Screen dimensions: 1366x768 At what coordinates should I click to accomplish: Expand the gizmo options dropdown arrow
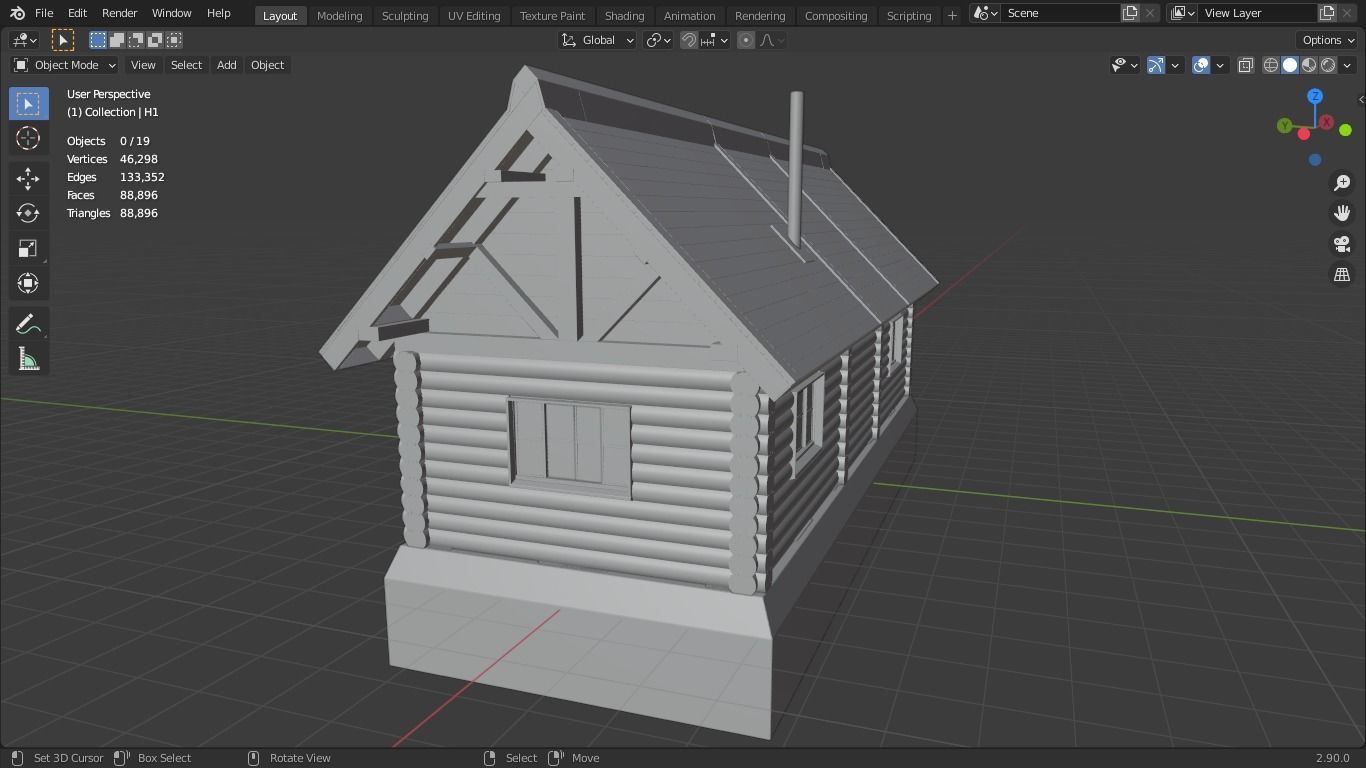tap(1175, 65)
